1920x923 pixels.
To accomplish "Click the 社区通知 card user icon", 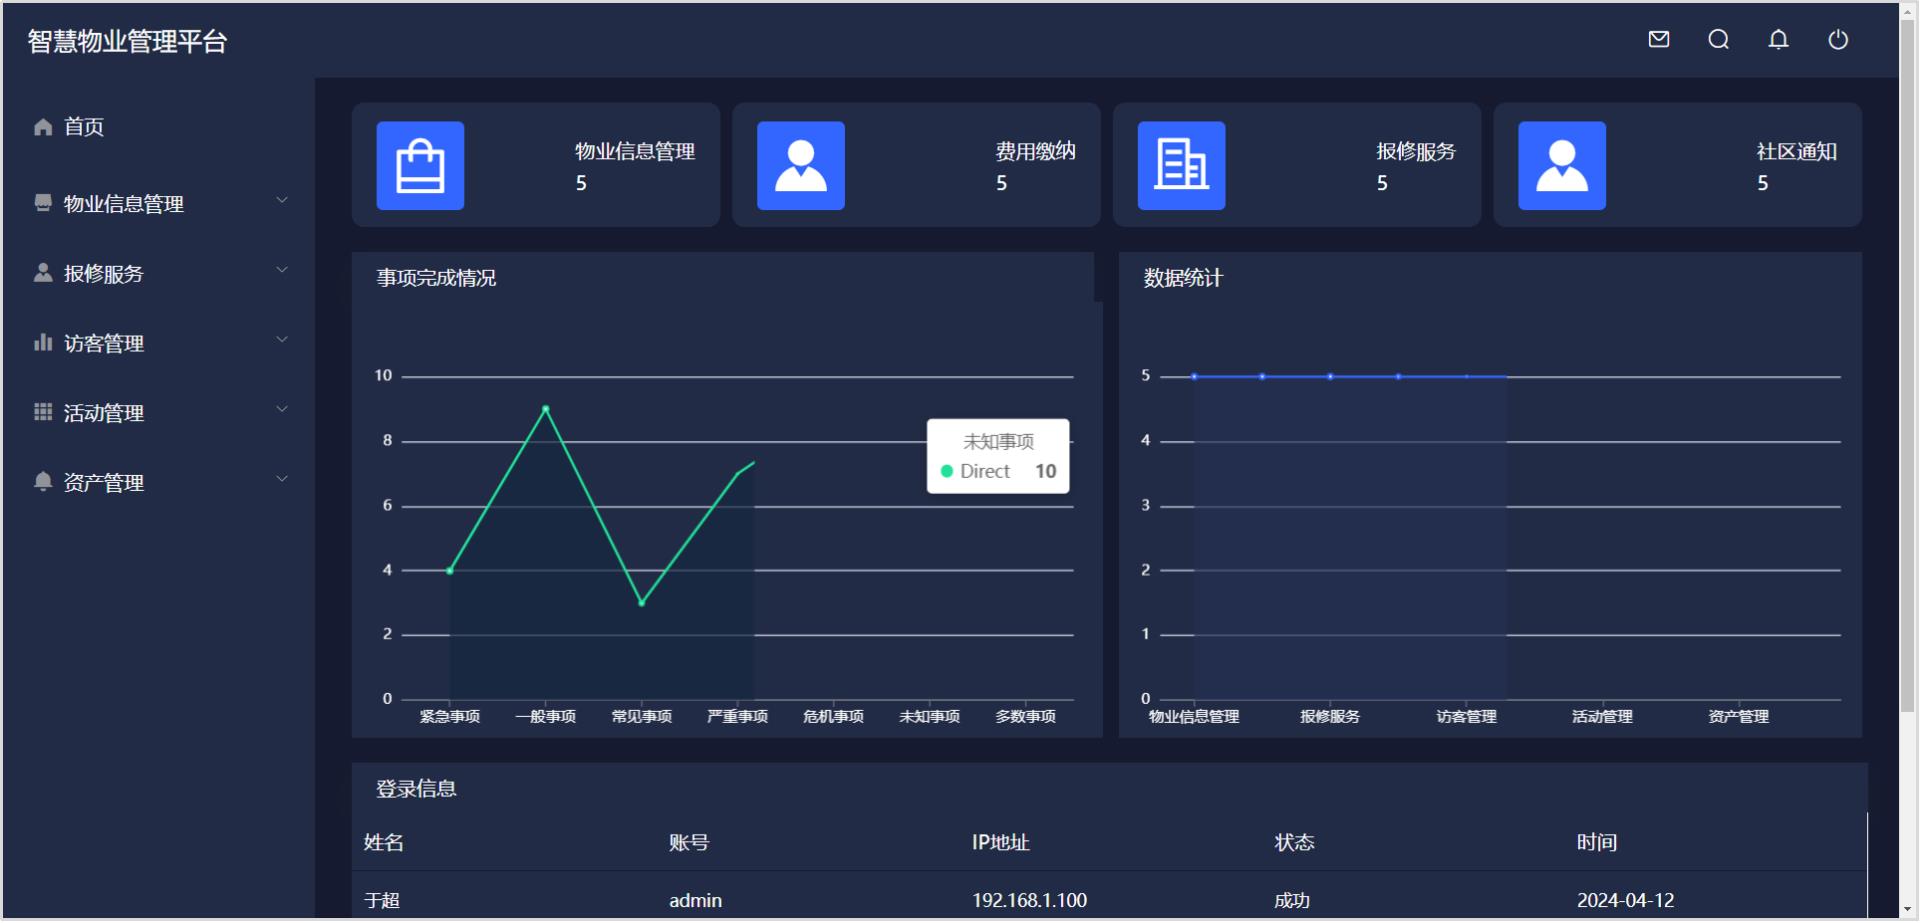I will tap(1562, 166).
